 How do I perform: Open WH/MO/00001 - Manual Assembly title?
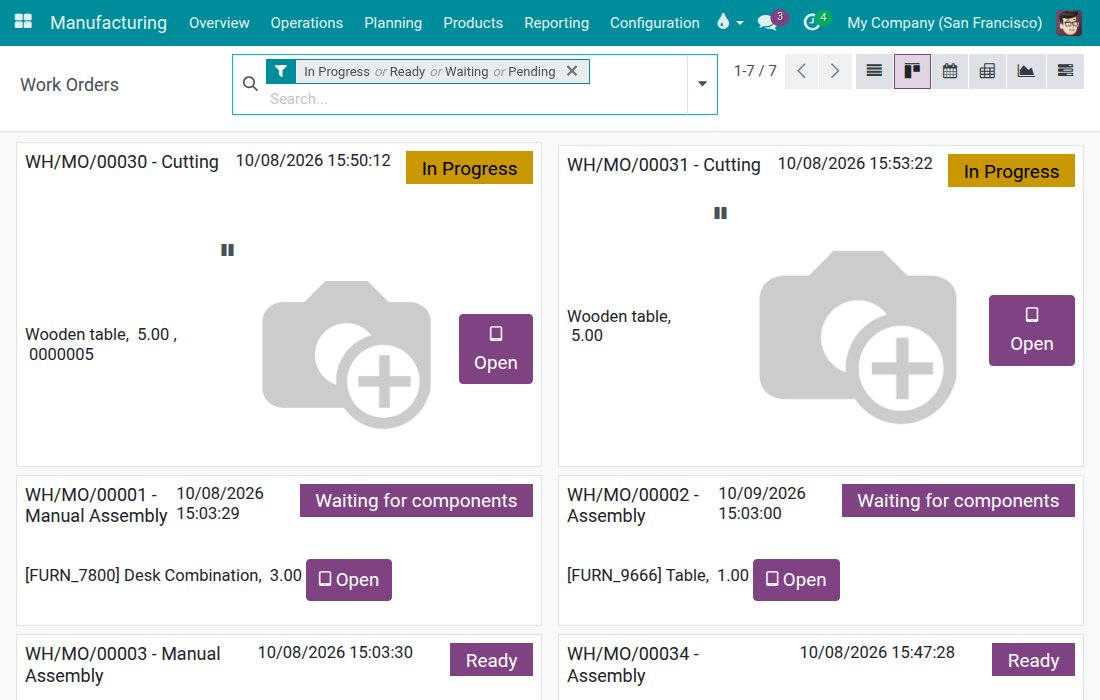point(96,505)
